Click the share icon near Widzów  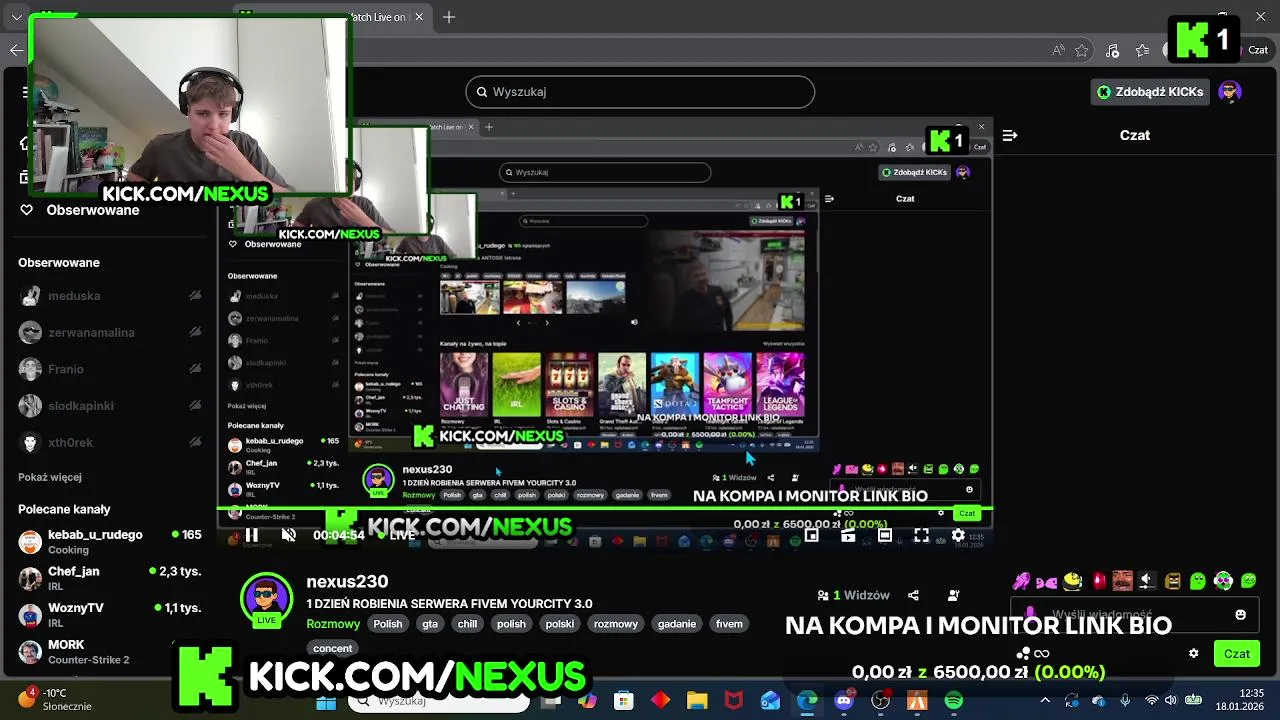coord(913,595)
